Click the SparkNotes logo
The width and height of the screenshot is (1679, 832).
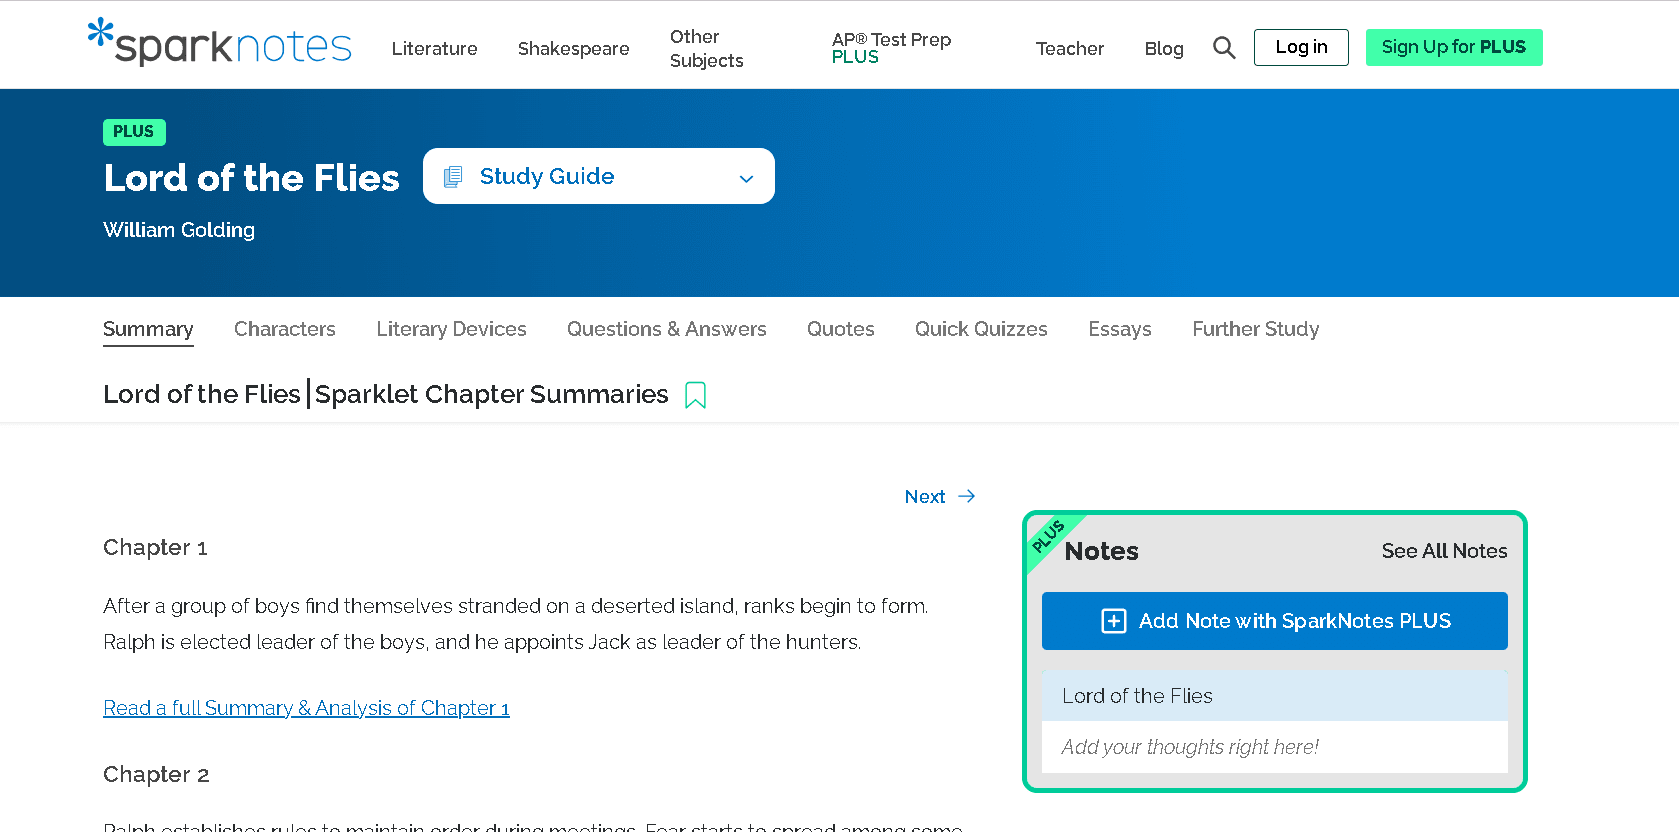point(220,44)
